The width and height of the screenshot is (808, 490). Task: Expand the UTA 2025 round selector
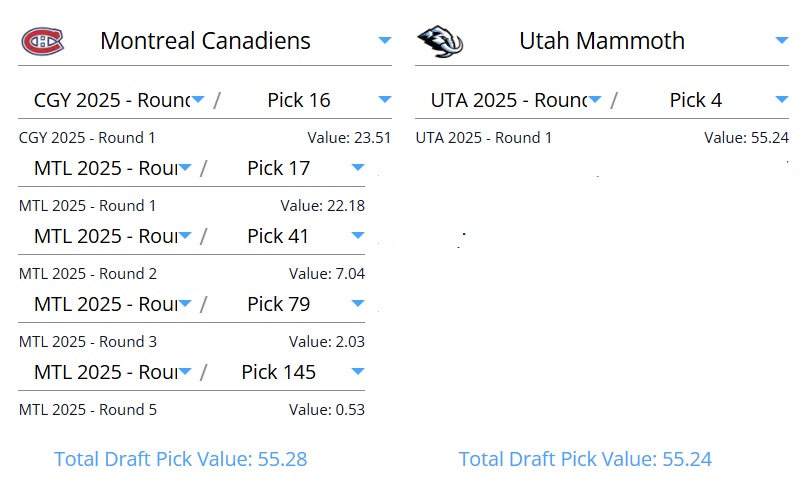(595, 100)
